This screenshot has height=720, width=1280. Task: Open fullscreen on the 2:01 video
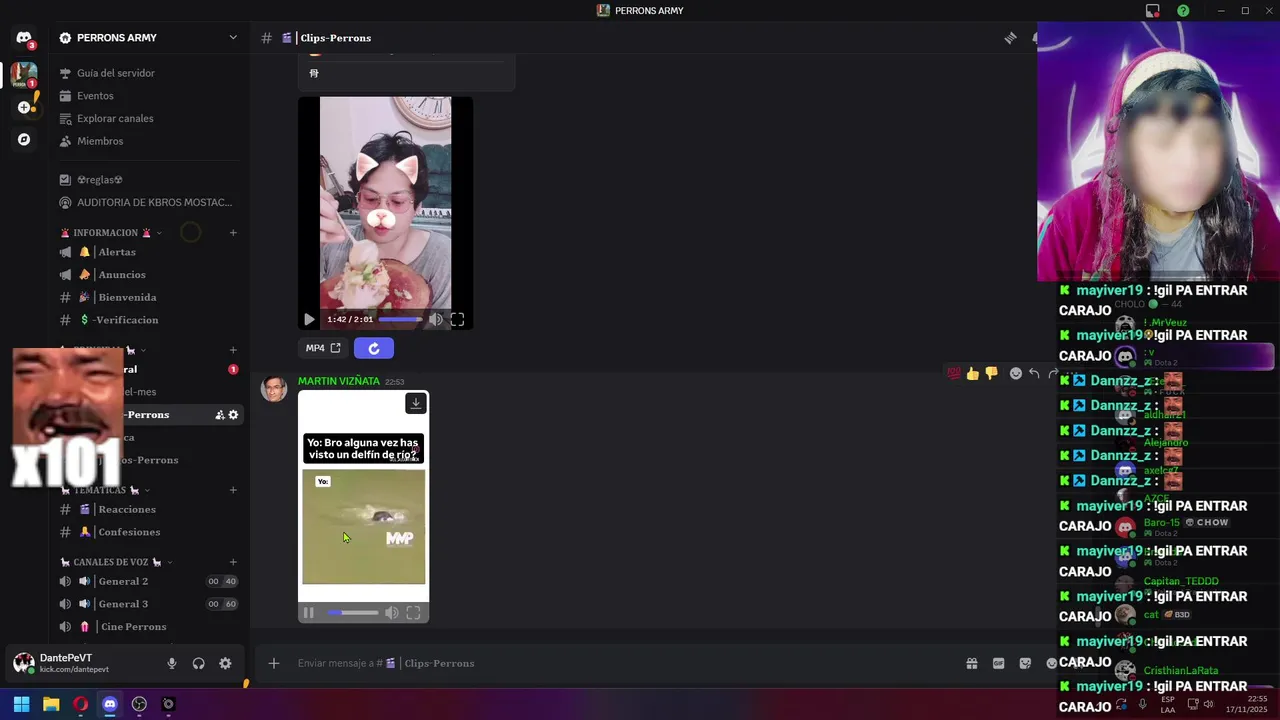(x=457, y=320)
